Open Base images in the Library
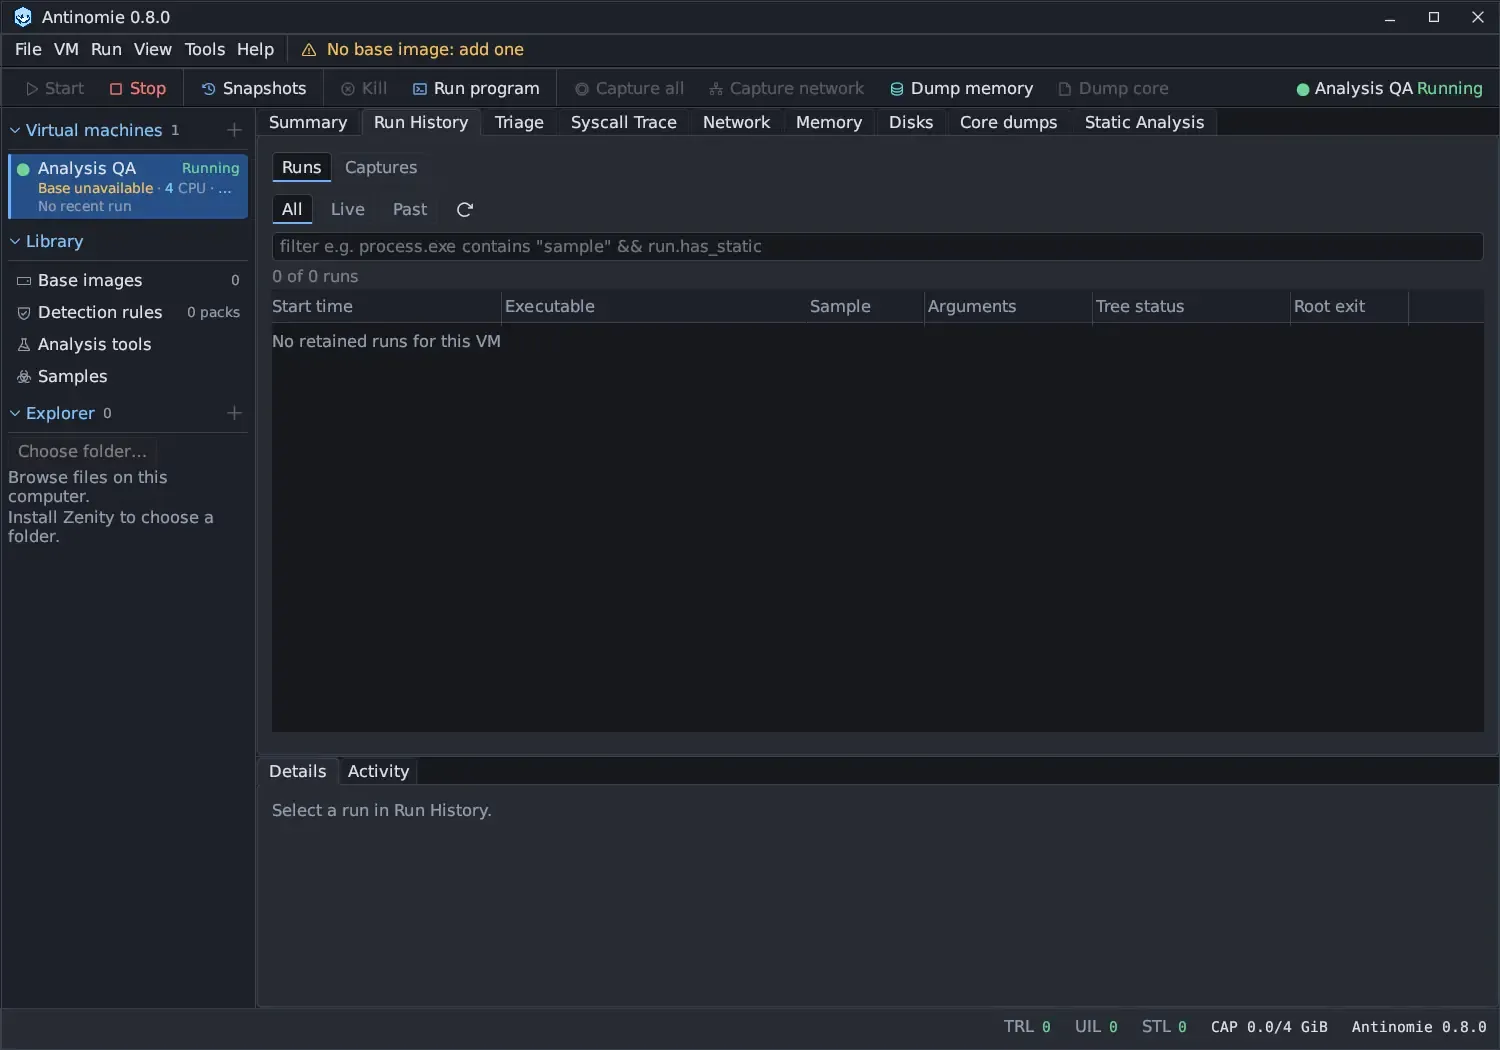 [x=128, y=280]
